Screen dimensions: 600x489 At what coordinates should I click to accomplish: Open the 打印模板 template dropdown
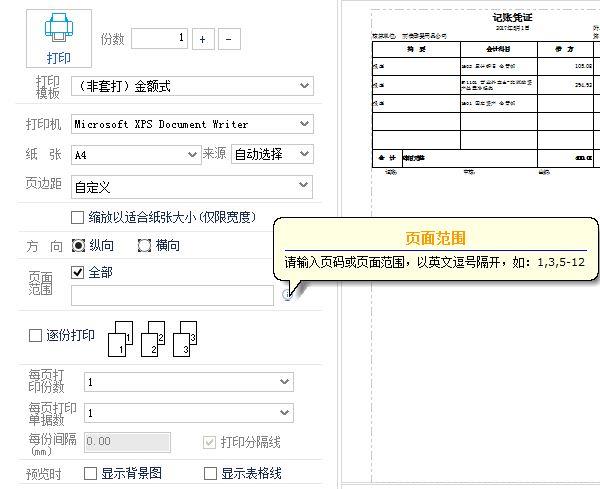click(x=192, y=86)
